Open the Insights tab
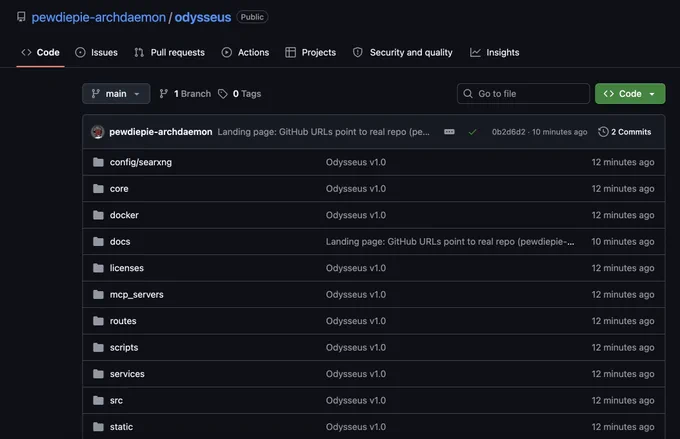The height and width of the screenshot is (439, 680). [495, 52]
